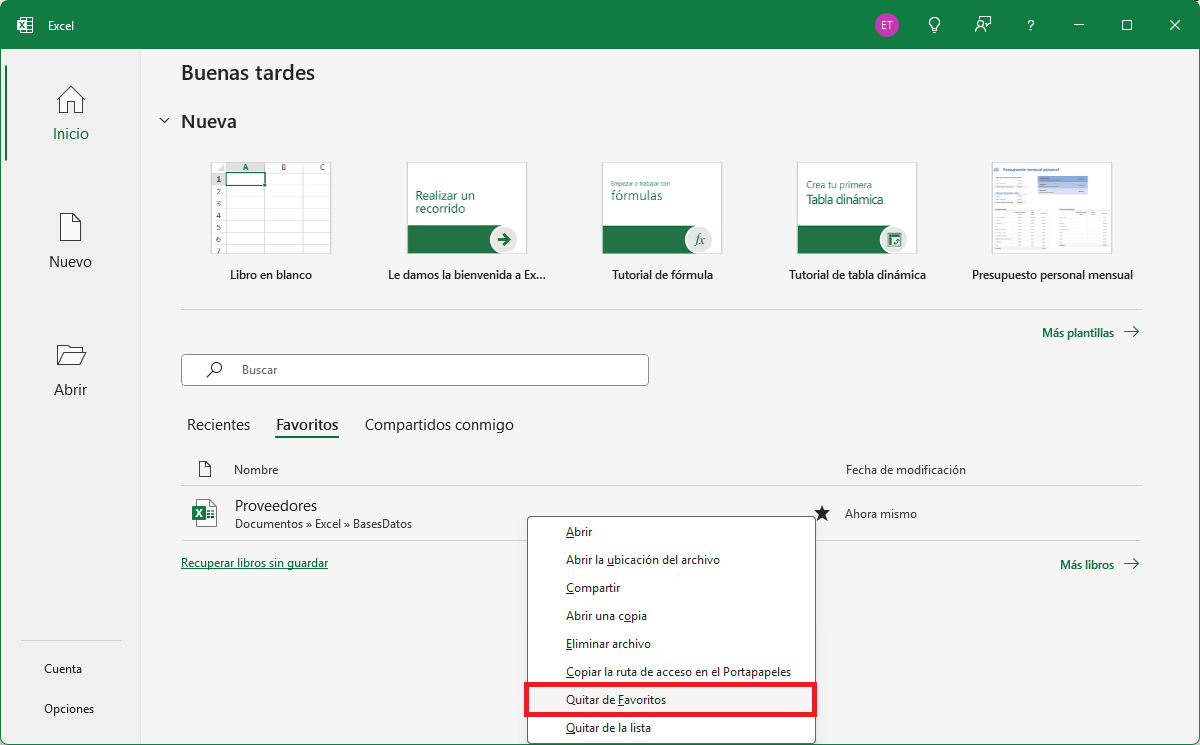The width and height of the screenshot is (1200, 745).
Task: Unpin Proveedores using the star icon
Action: point(822,513)
